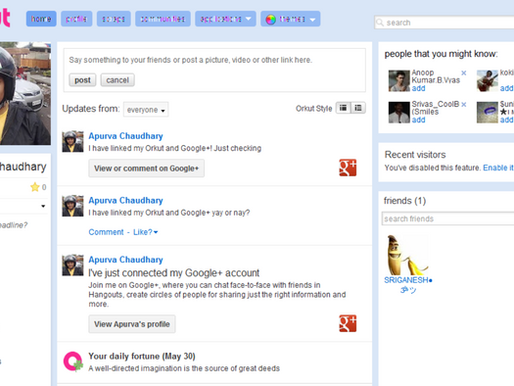Click the daily fortune Orkut clover icon
The width and height of the screenshot is (514, 386).
(x=73, y=361)
